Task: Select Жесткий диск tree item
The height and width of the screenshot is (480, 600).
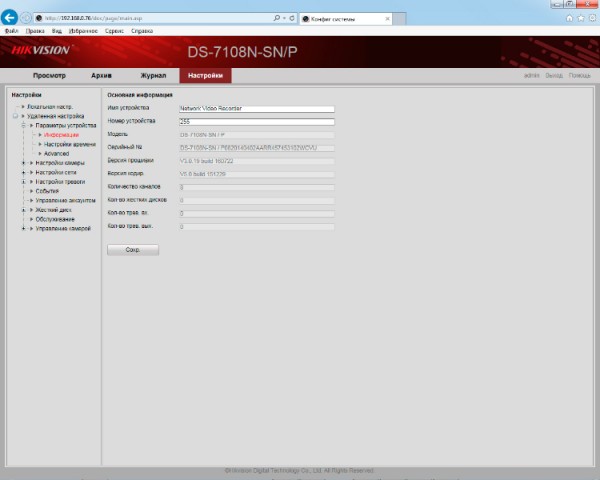Action: tap(53, 210)
